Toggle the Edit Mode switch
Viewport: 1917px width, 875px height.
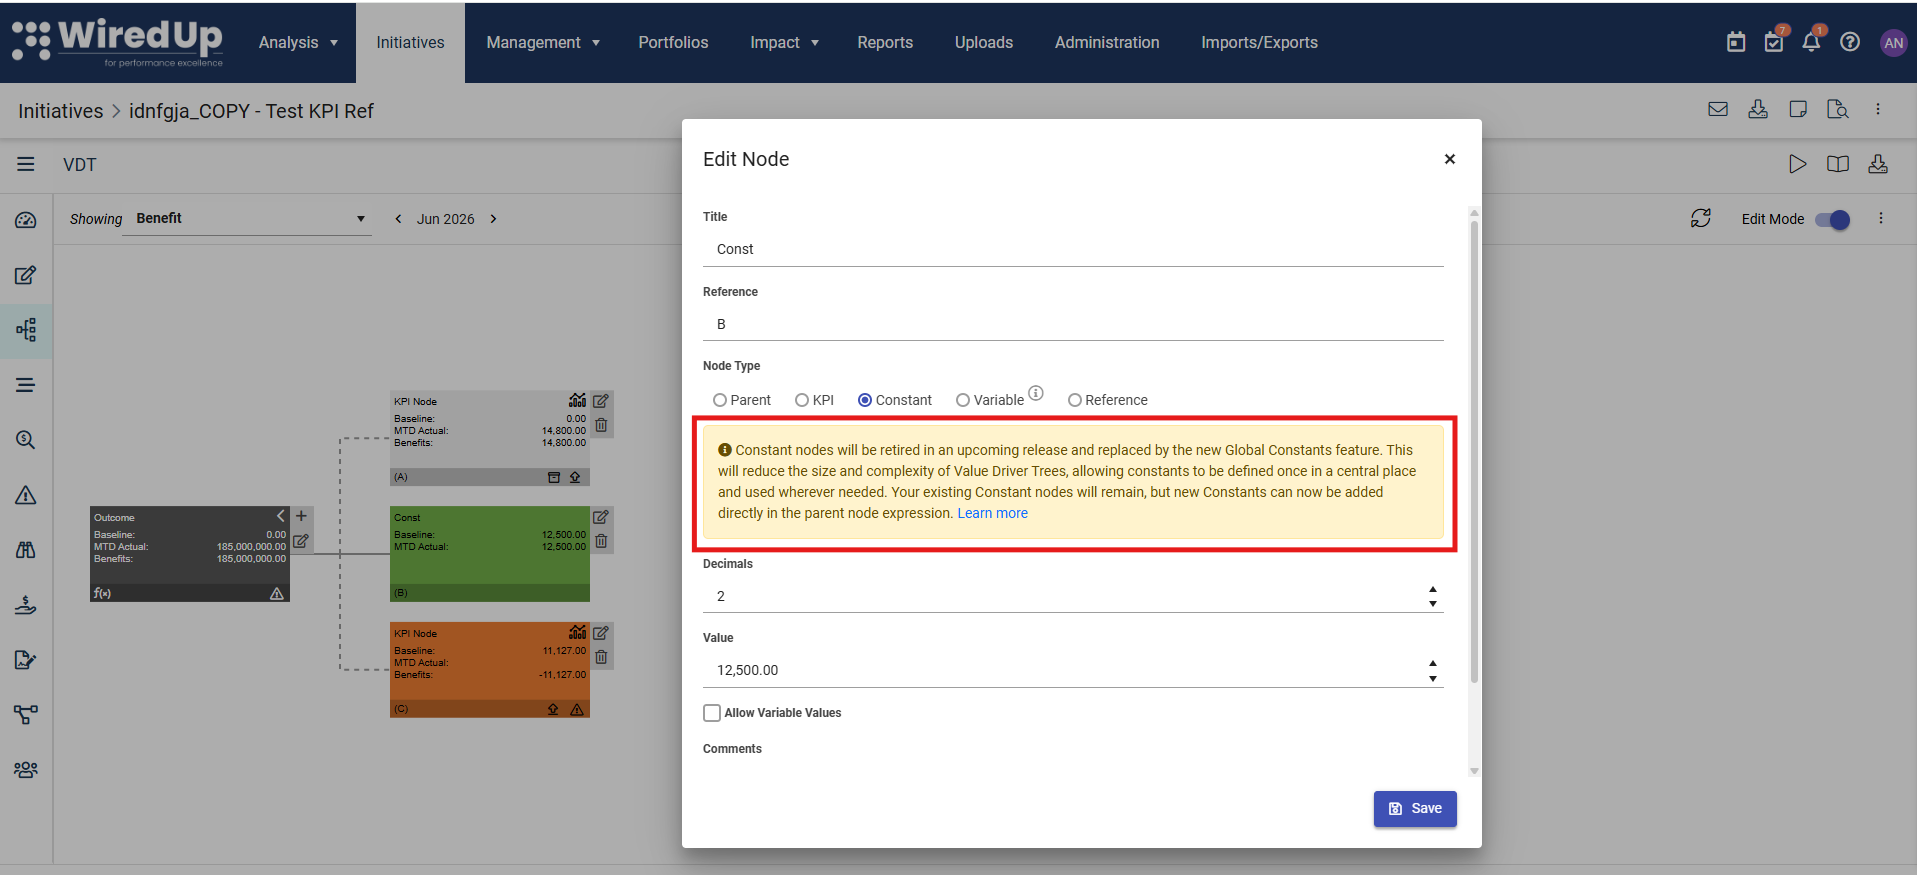point(1833,219)
